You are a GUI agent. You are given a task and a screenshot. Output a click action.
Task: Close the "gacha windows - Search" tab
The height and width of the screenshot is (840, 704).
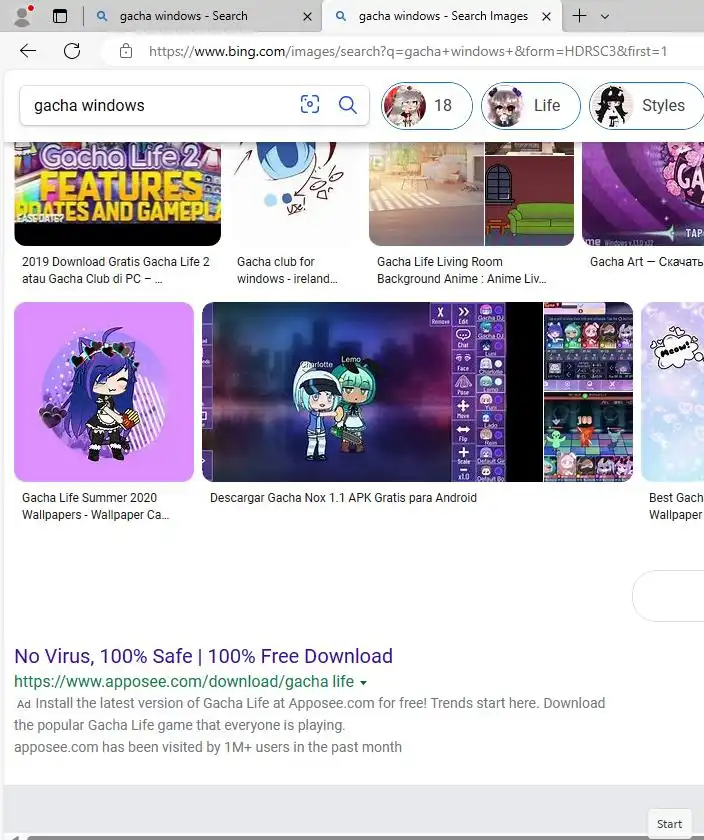(x=308, y=17)
